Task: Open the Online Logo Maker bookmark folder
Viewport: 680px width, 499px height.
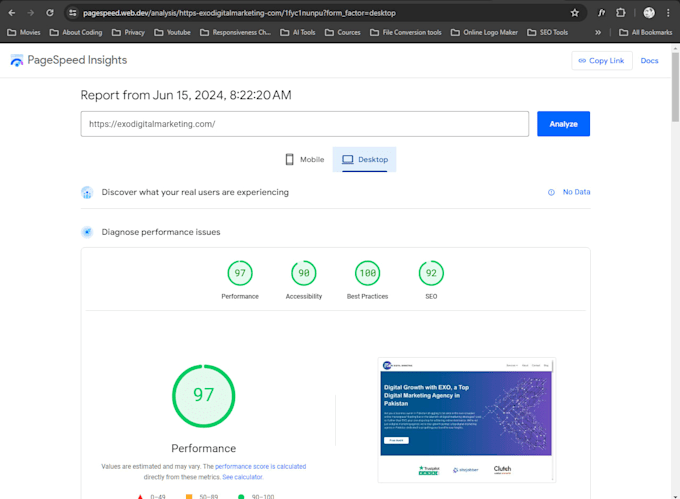Action: click(x=484, y=33)
